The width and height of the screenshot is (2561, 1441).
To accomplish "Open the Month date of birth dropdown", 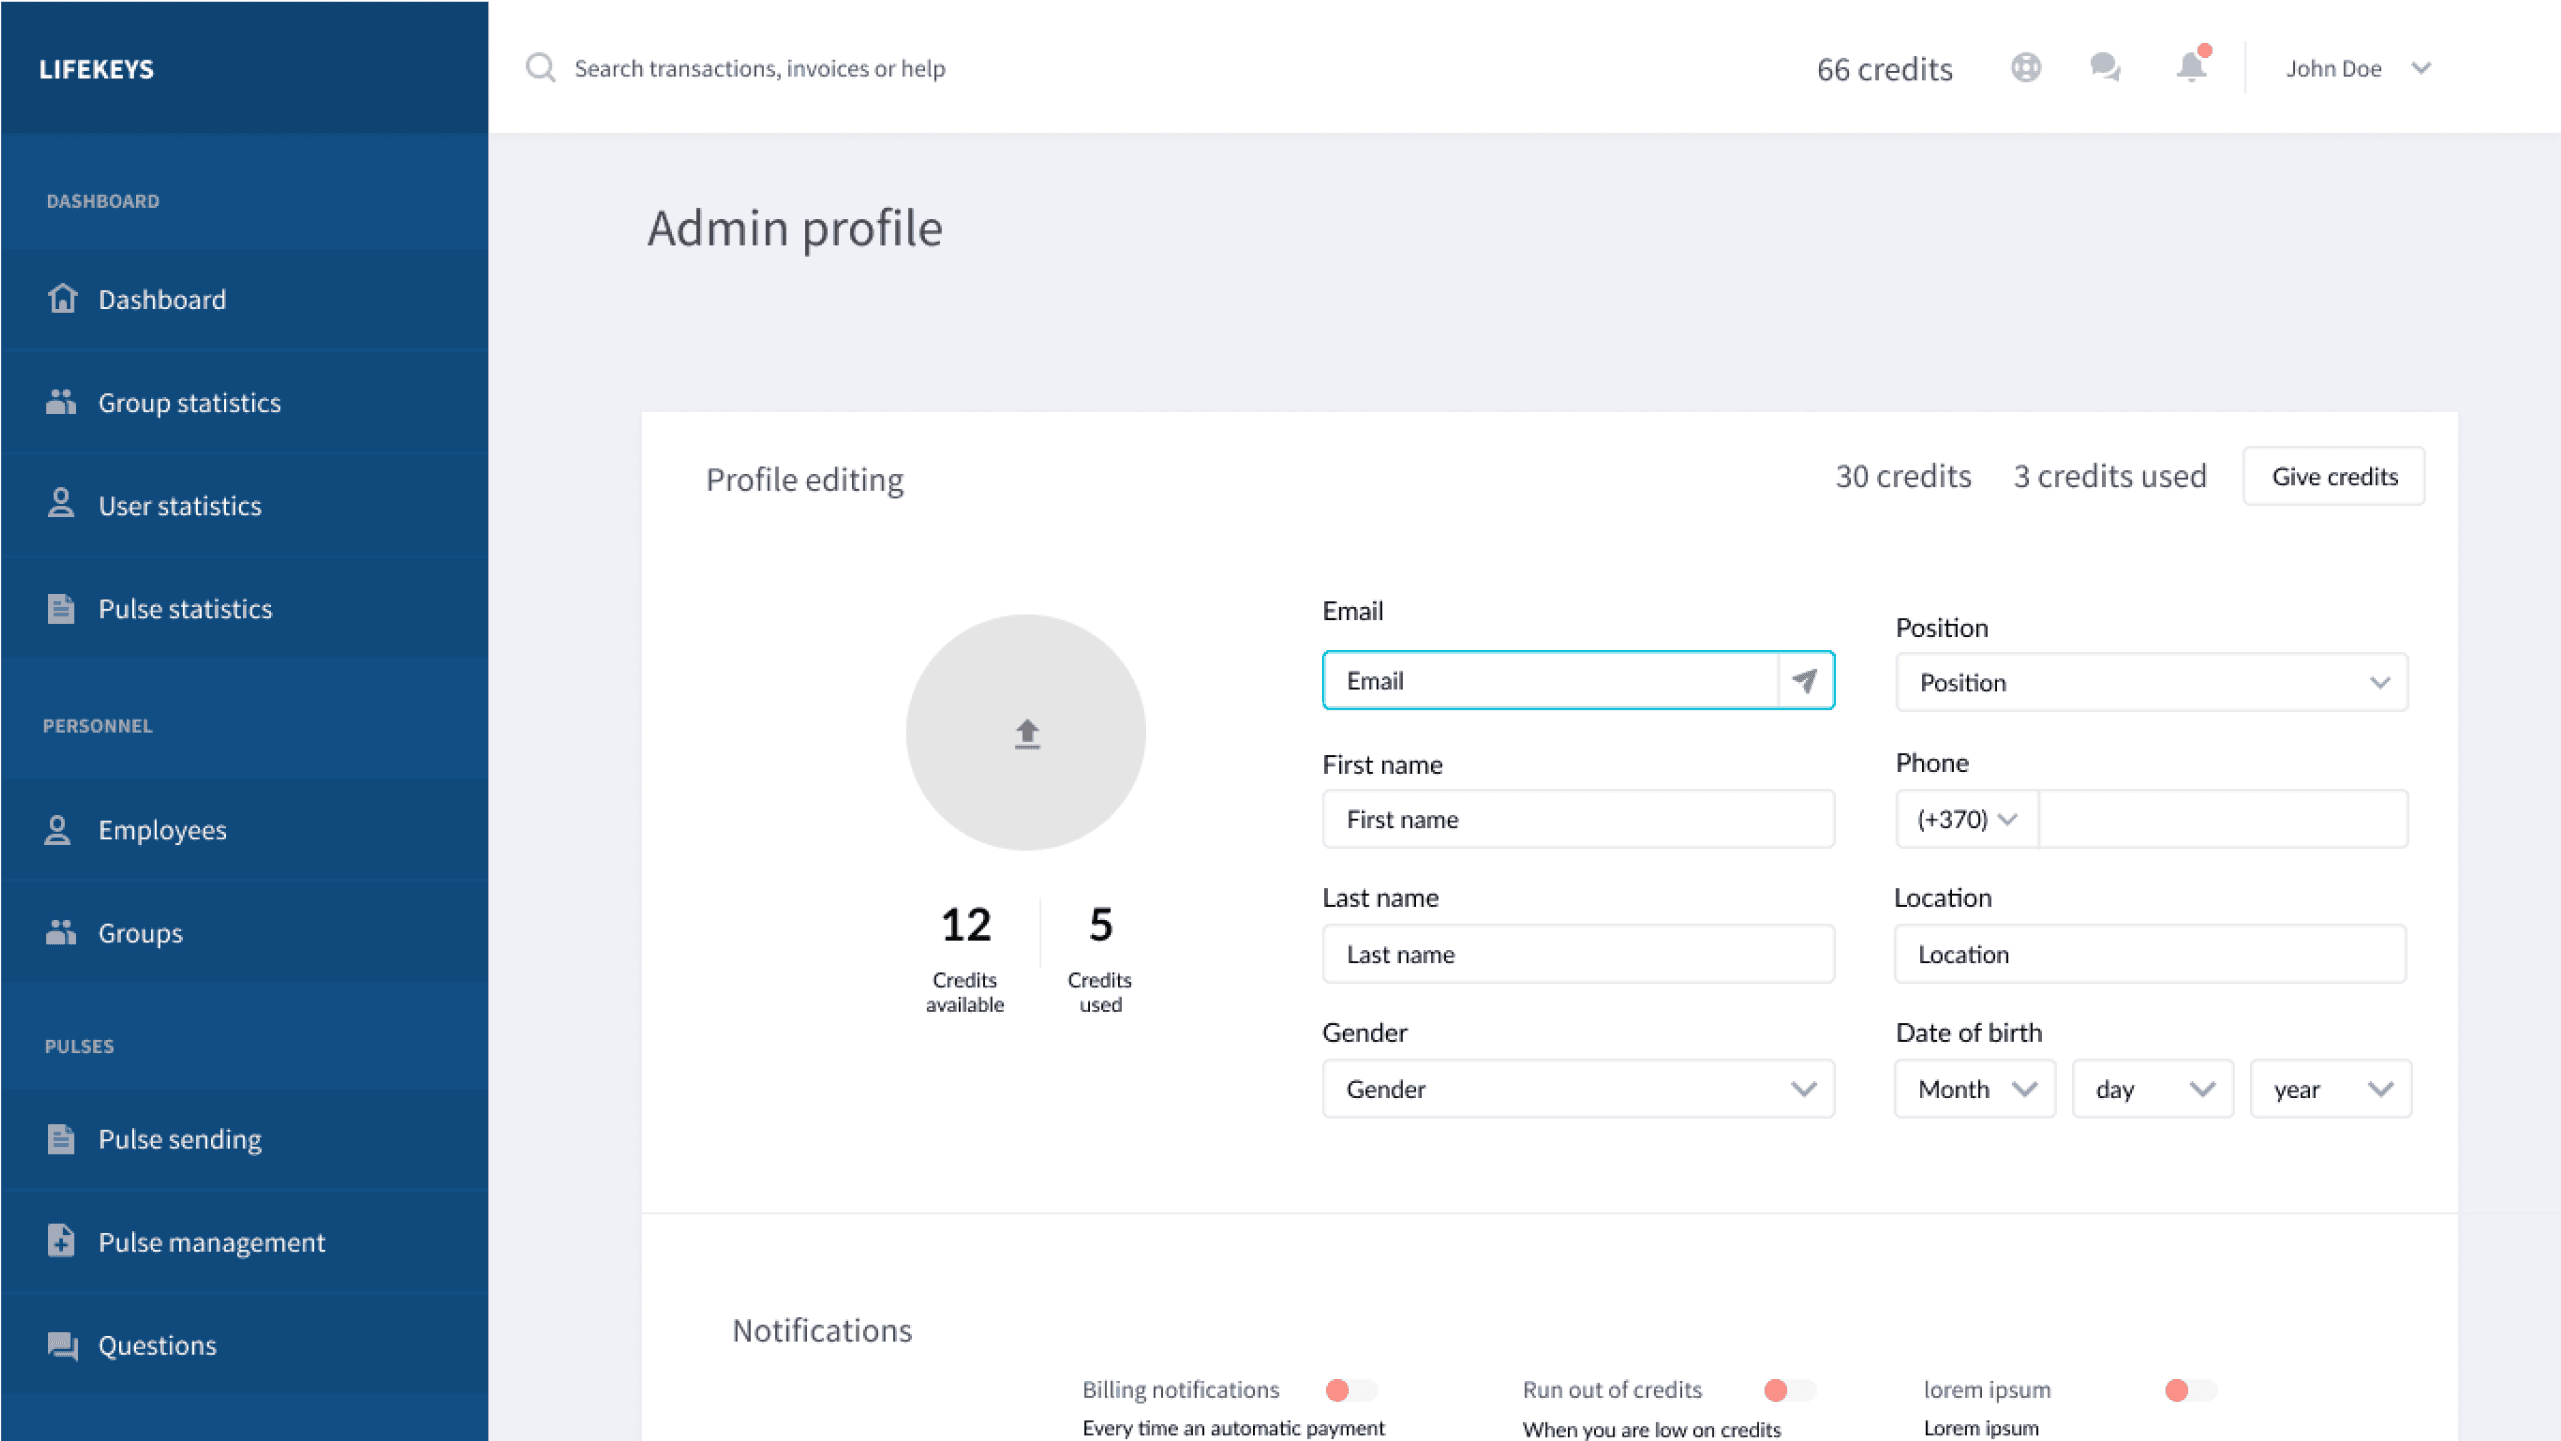I will [1974, 1089].
